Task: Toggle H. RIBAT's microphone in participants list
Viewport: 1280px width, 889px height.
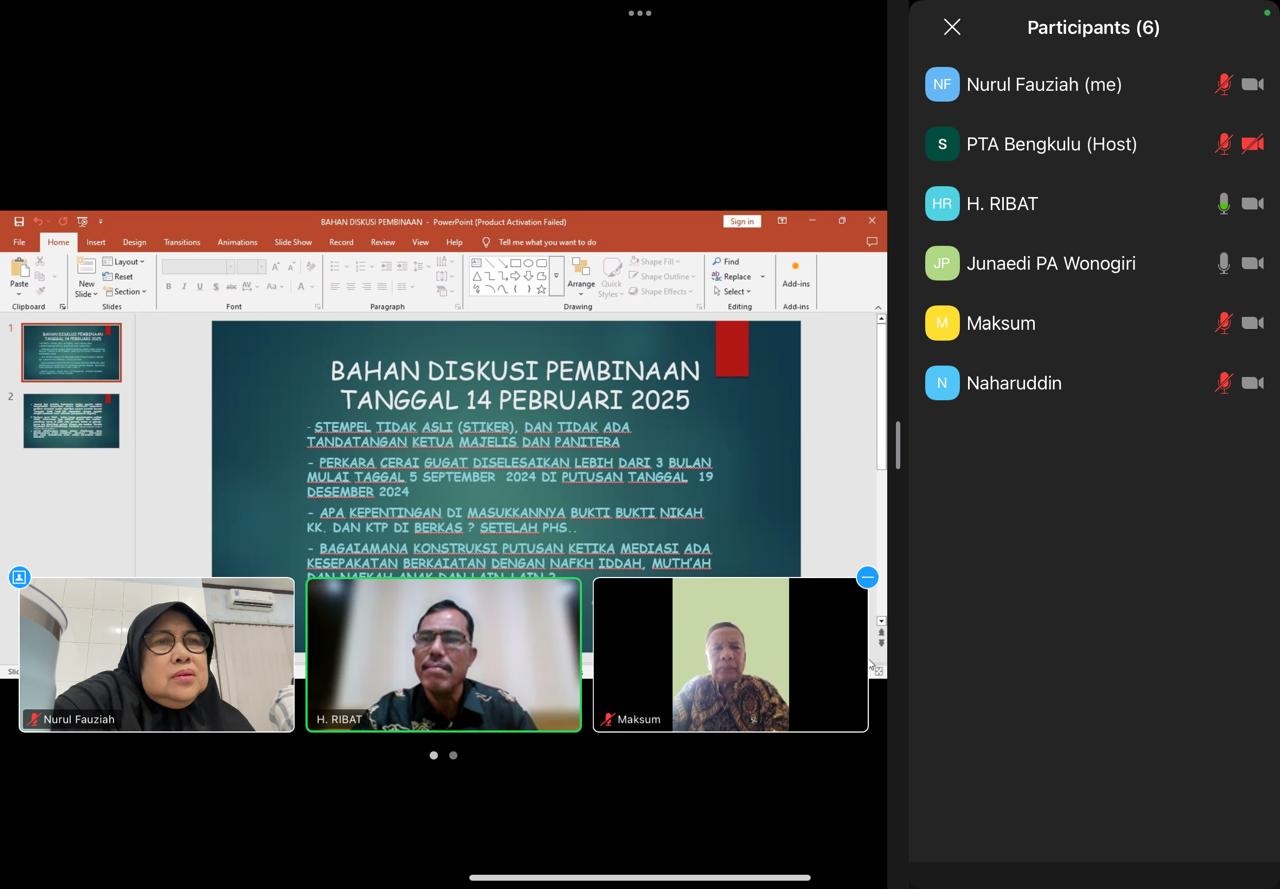Action: click(1223, 204)
